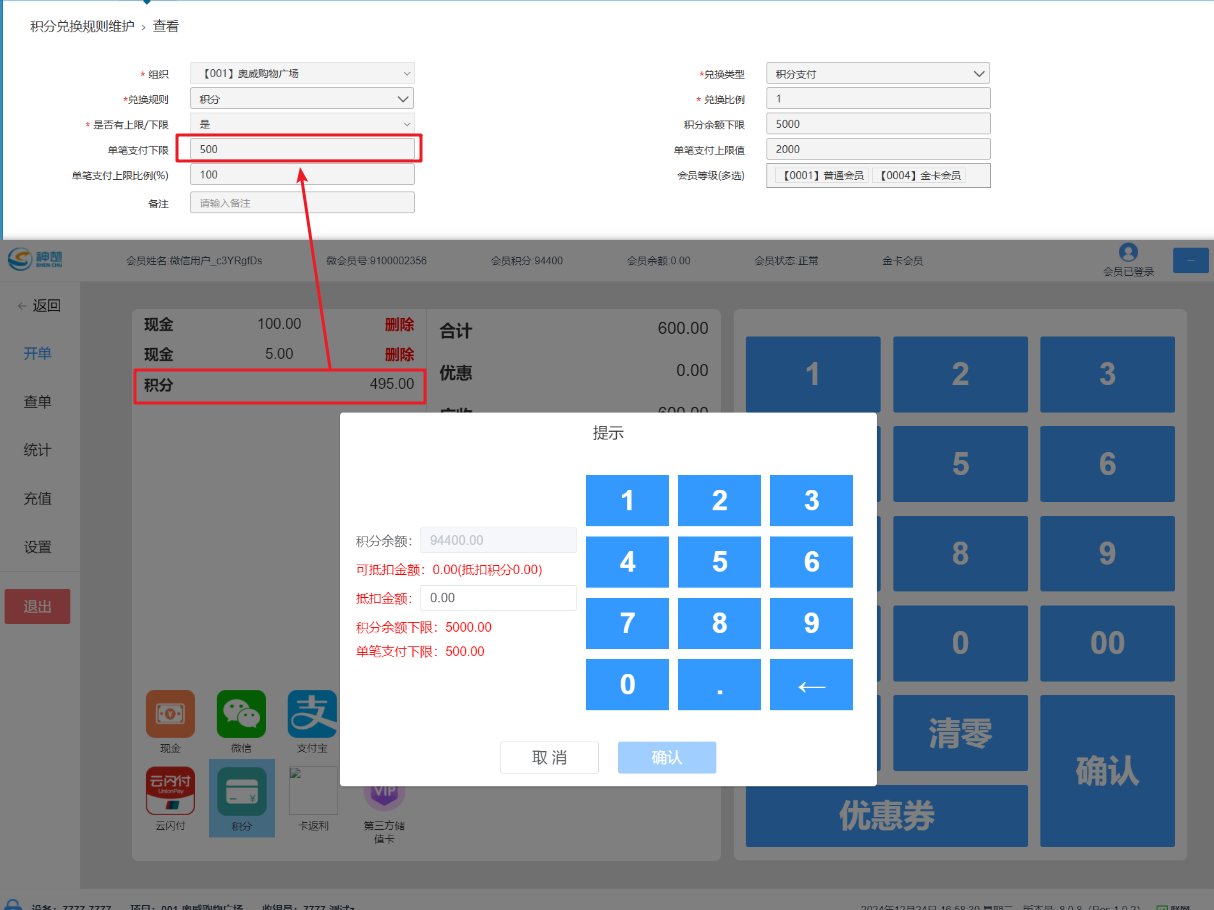
Task: Select the 现金 cash payment icon
Action: point(170,715)
